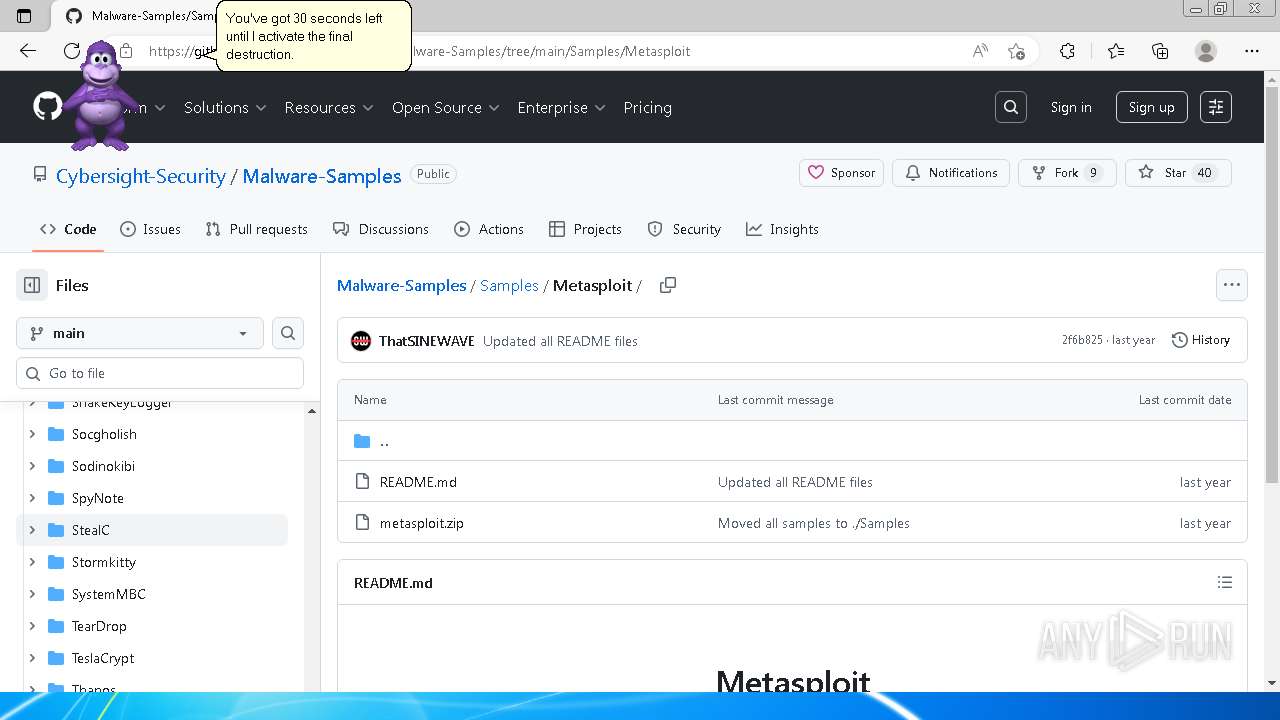Expand the SpyNote folder chevron

[x=32, y=498]
